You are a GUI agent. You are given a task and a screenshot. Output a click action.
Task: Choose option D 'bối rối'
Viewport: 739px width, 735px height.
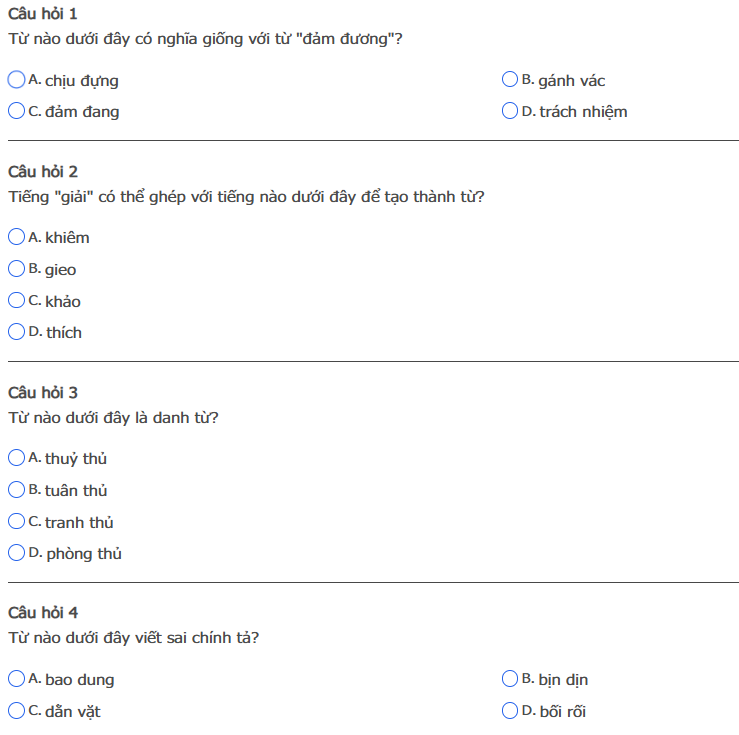511,711
